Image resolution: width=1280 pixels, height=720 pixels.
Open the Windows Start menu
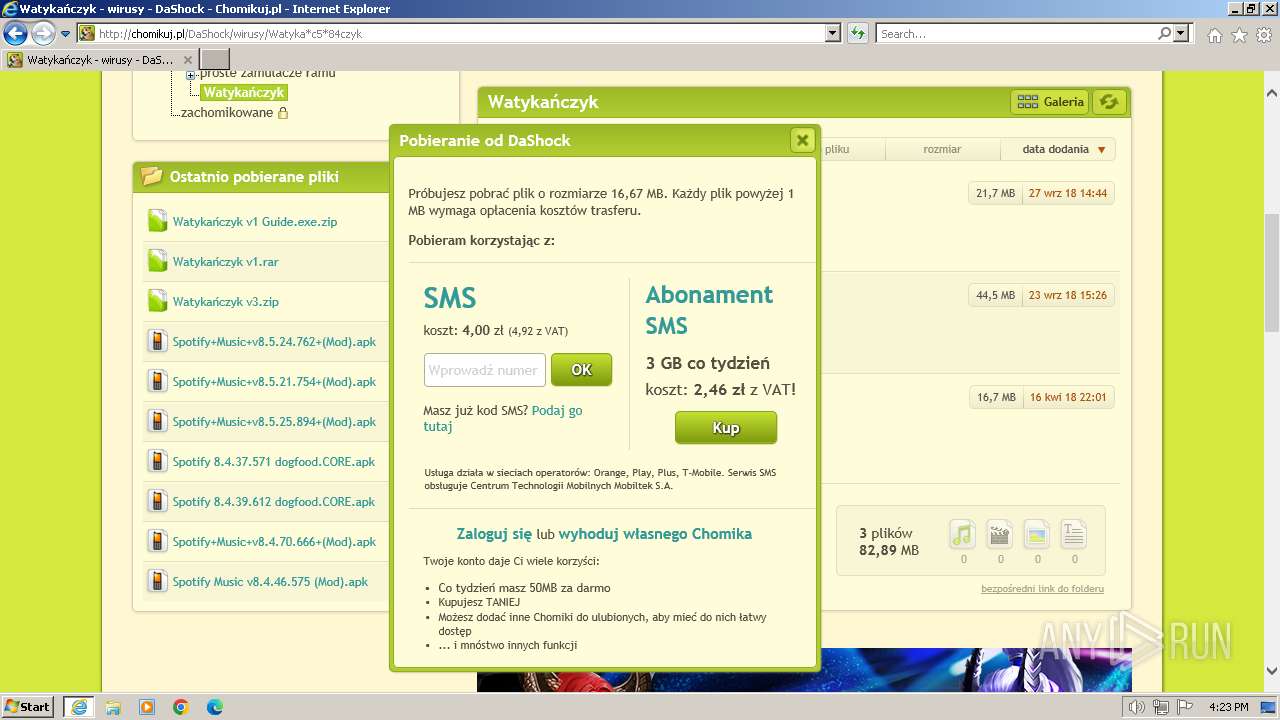coord(27,706)
